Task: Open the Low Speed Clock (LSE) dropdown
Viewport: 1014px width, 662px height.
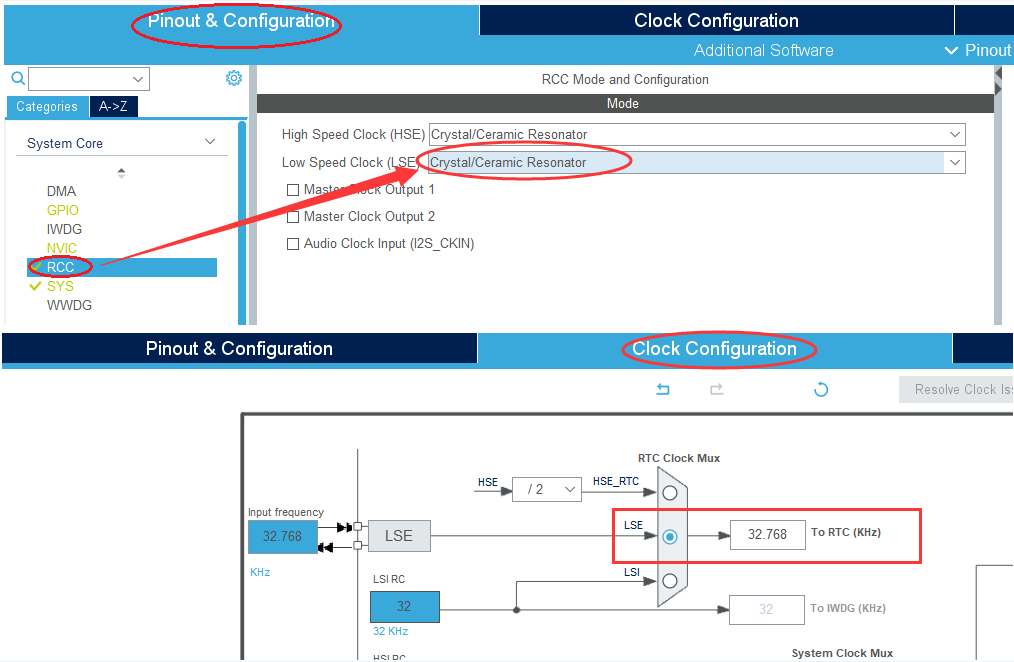Action: click(x=954, y=161)
